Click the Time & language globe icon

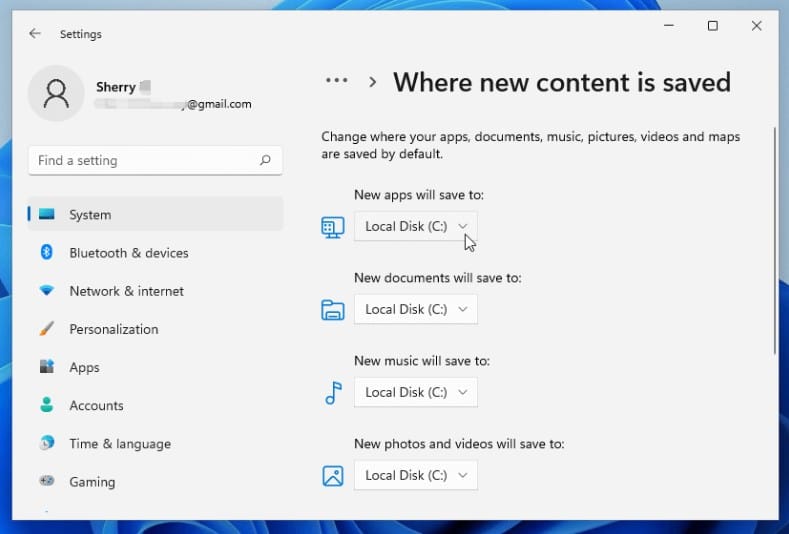click(x=46, y=443)
